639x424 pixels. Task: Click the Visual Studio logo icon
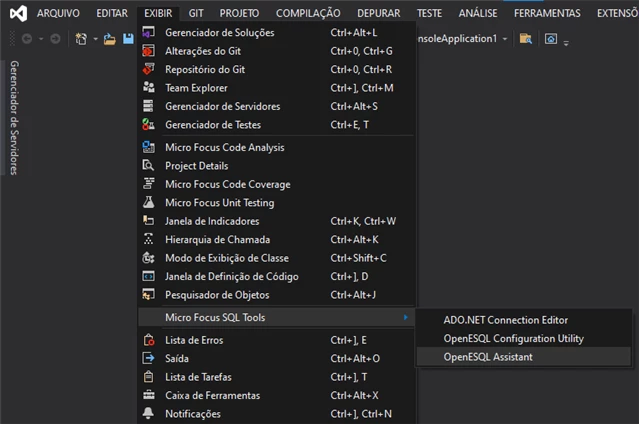click(x=18, y=13)
